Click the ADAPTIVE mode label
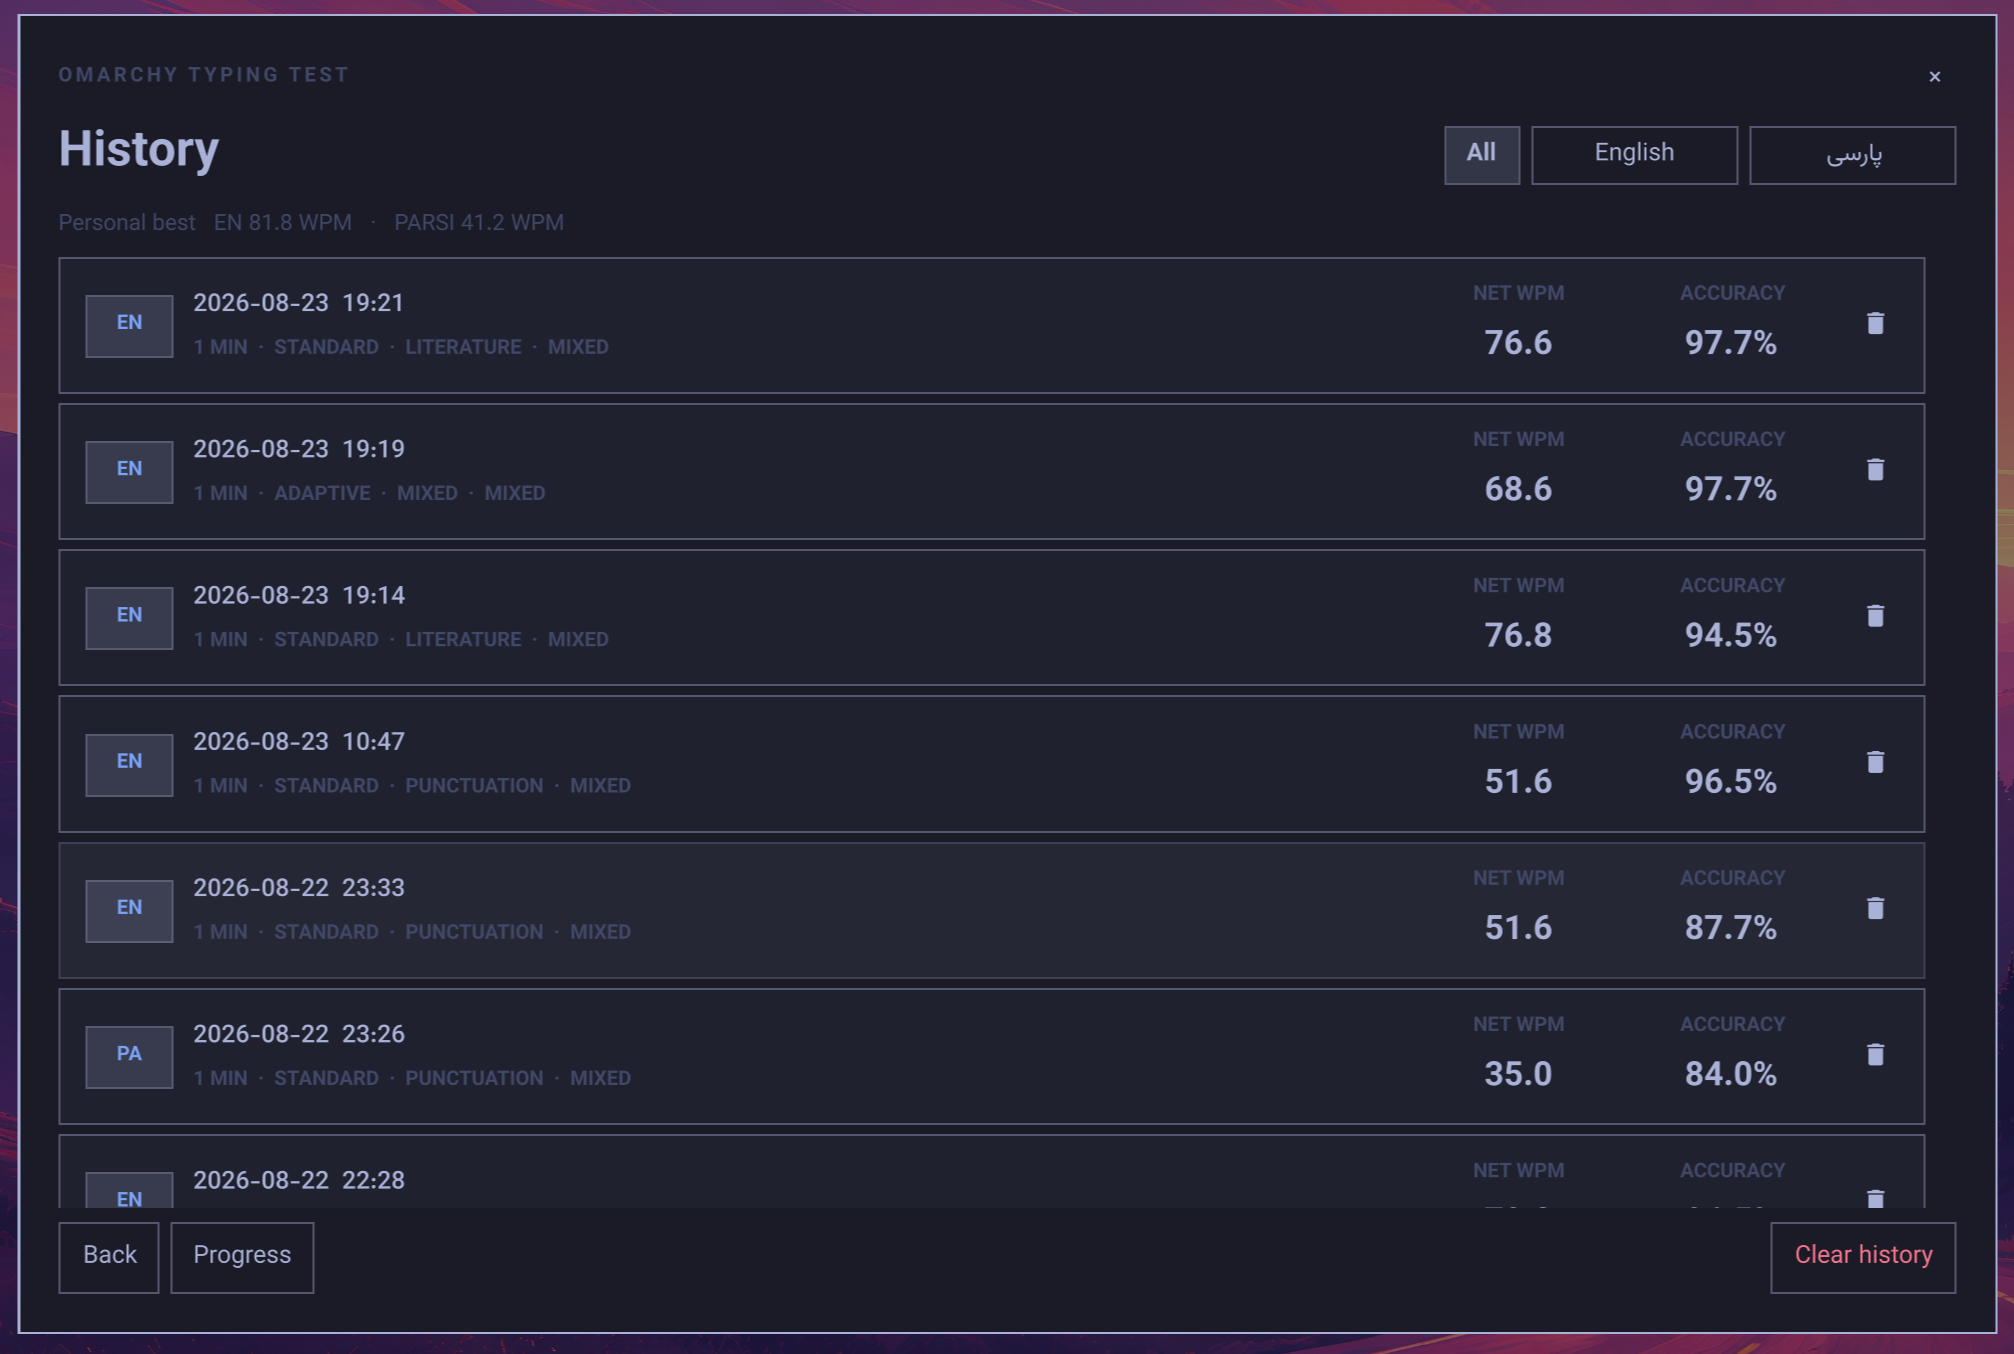2014x1354 pixels. (x=322, y=493)
